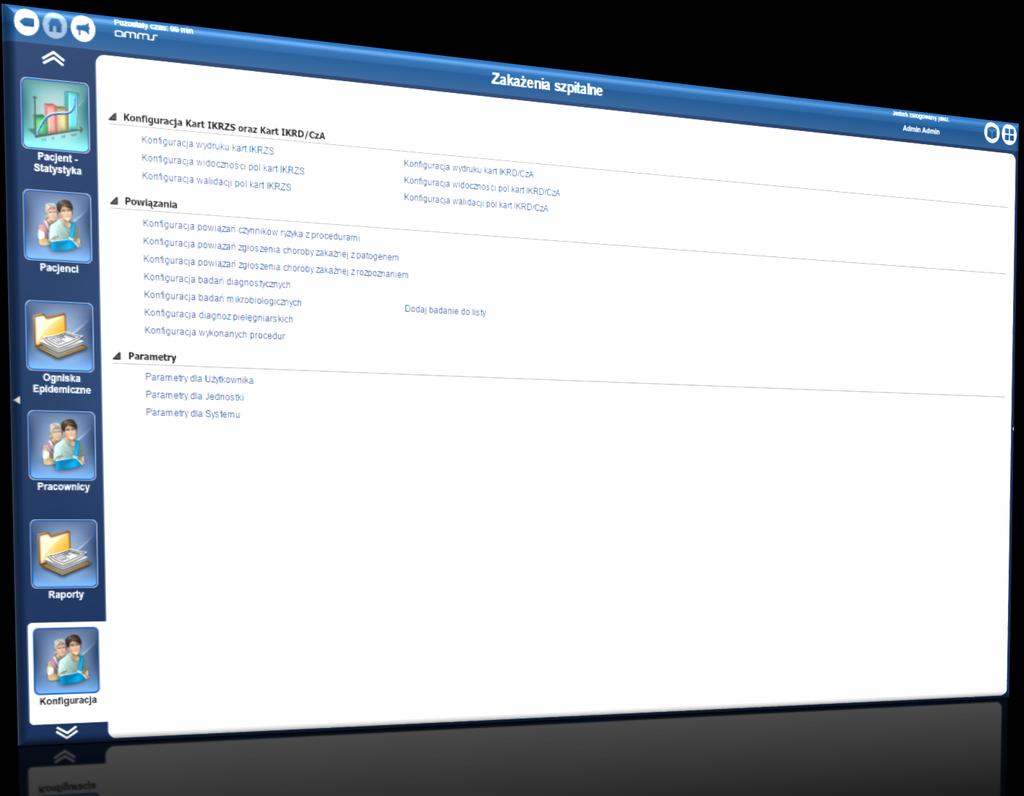Click the Powiązania section heading
Screen dimensions: 1024x796
[151, 203]
